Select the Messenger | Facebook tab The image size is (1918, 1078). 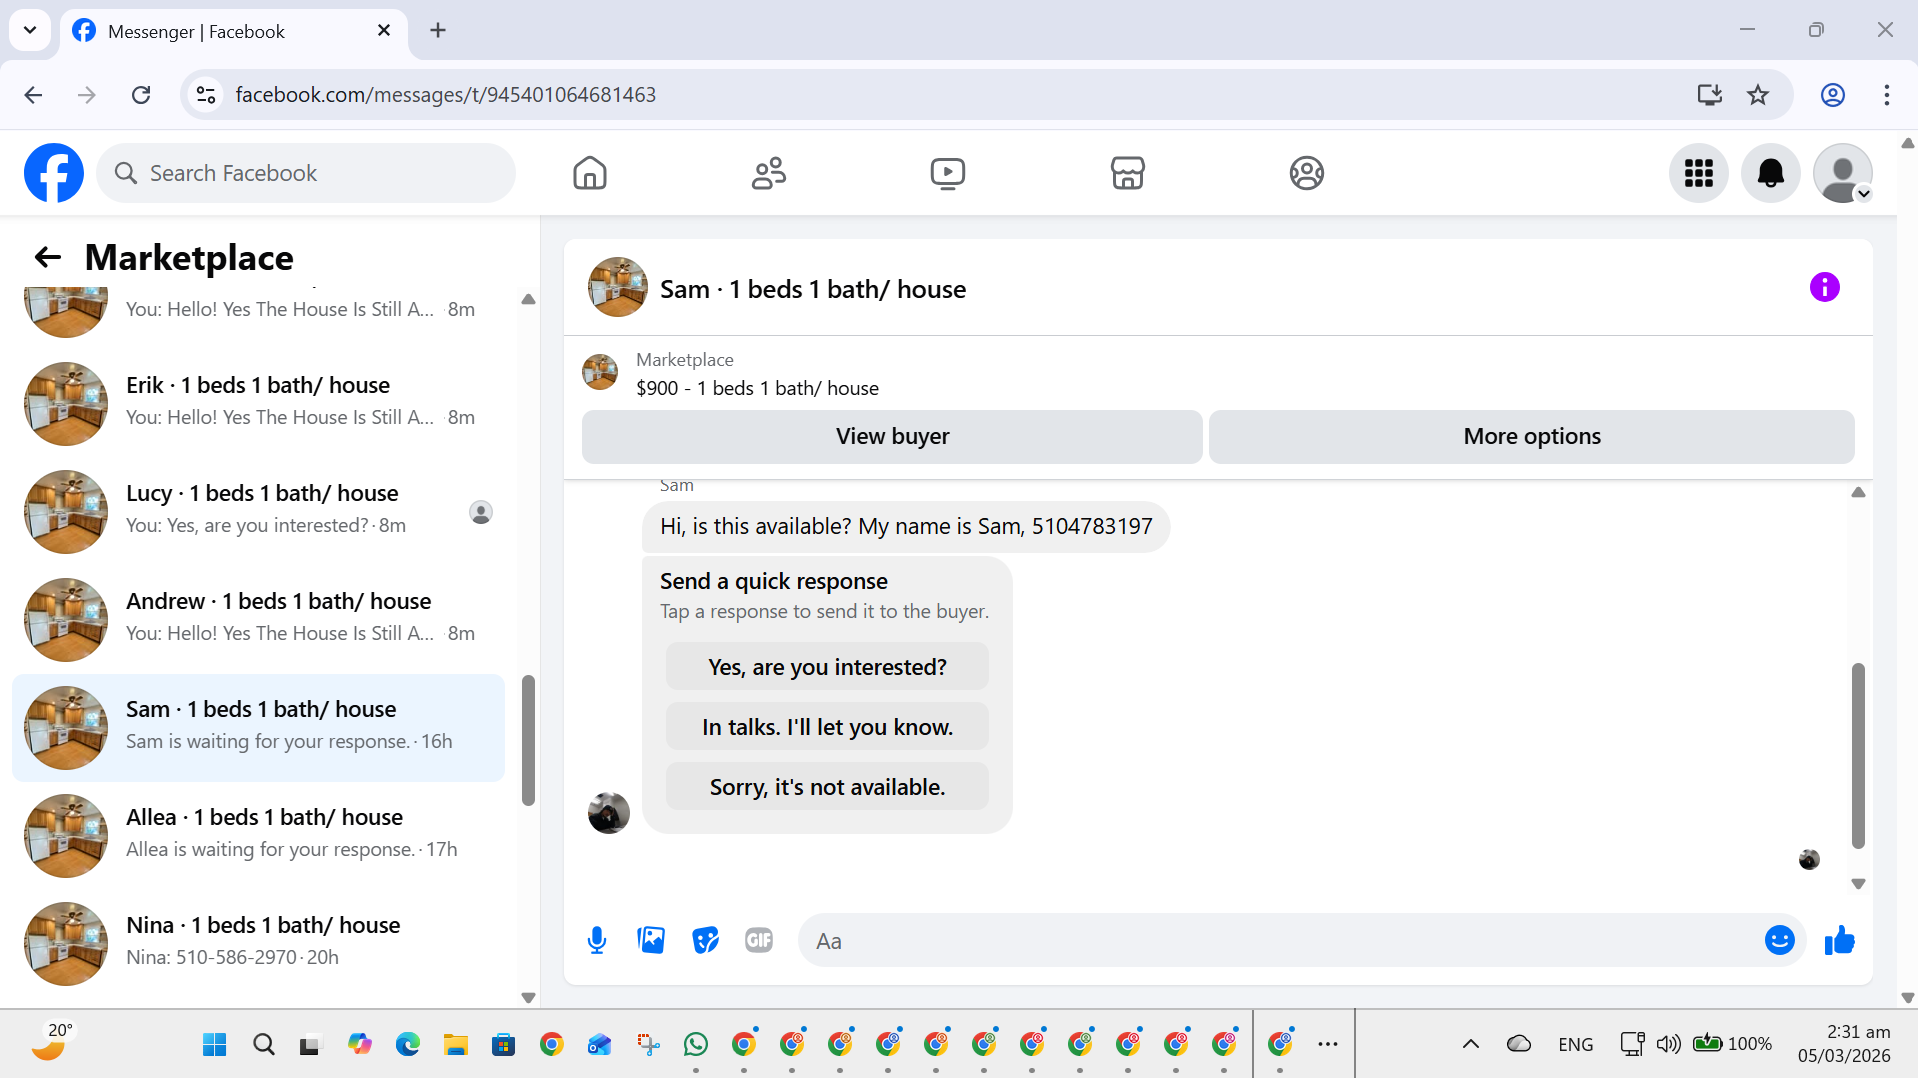coord(234,32)
